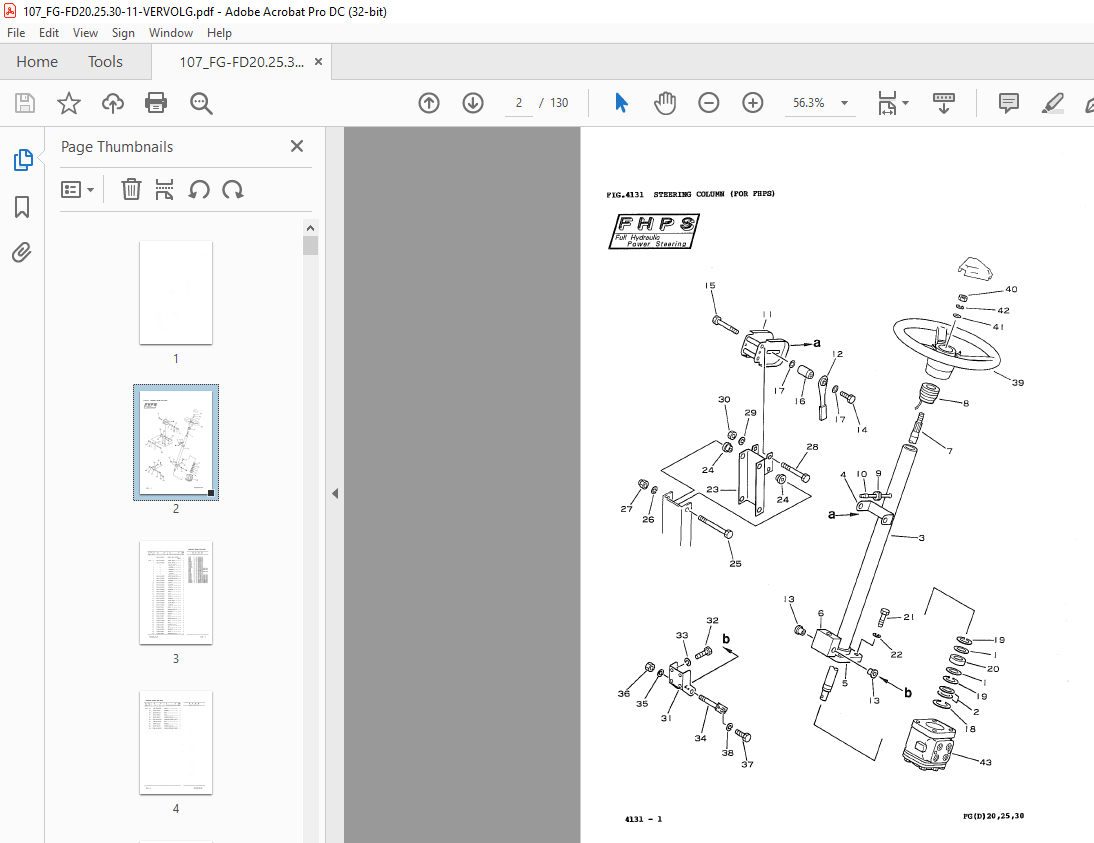Screen dimensions: 1094x843
Task: Go to next page arrow
Action: [x=473, y=103]
